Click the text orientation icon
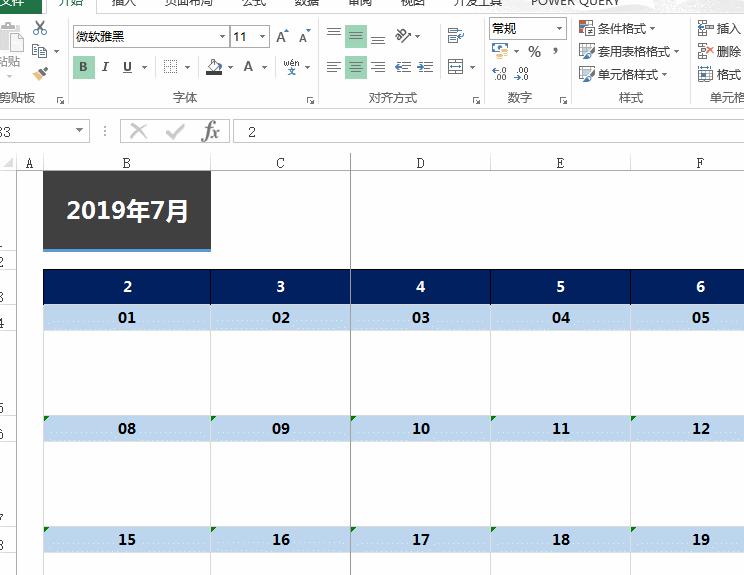 tap(403, 36)
